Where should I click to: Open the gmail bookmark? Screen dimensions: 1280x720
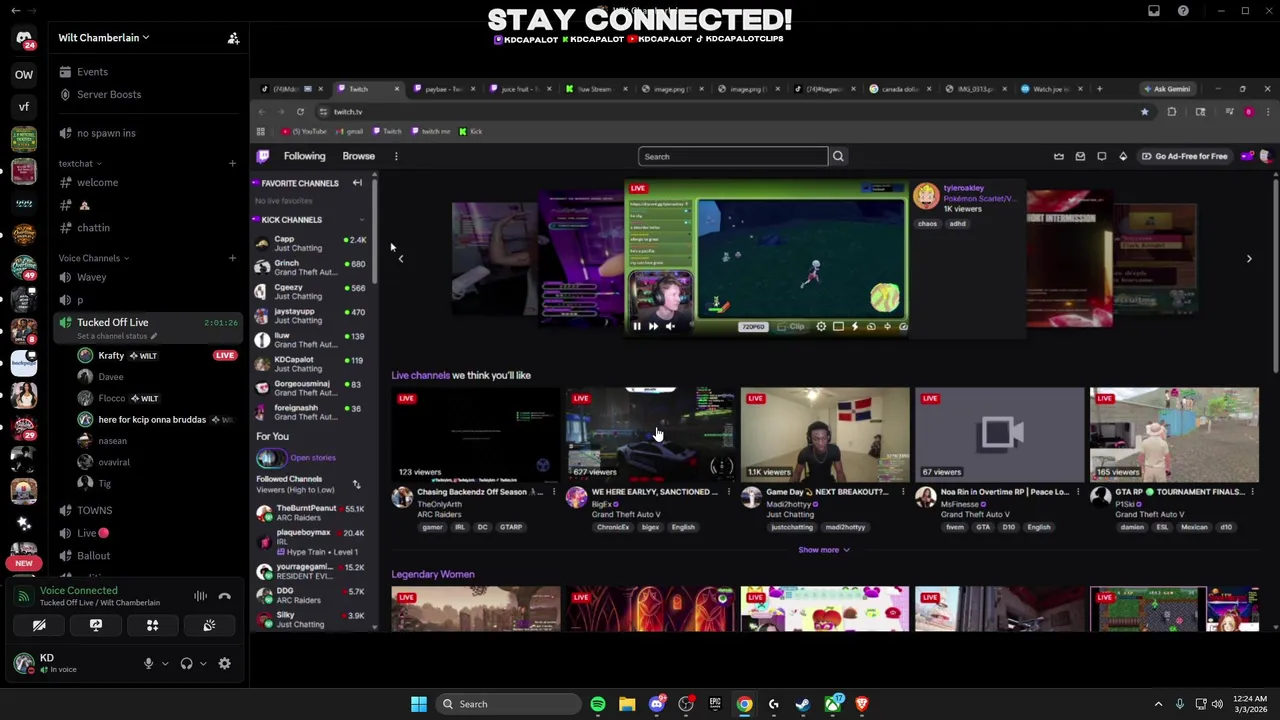click(x=349, y=131)
